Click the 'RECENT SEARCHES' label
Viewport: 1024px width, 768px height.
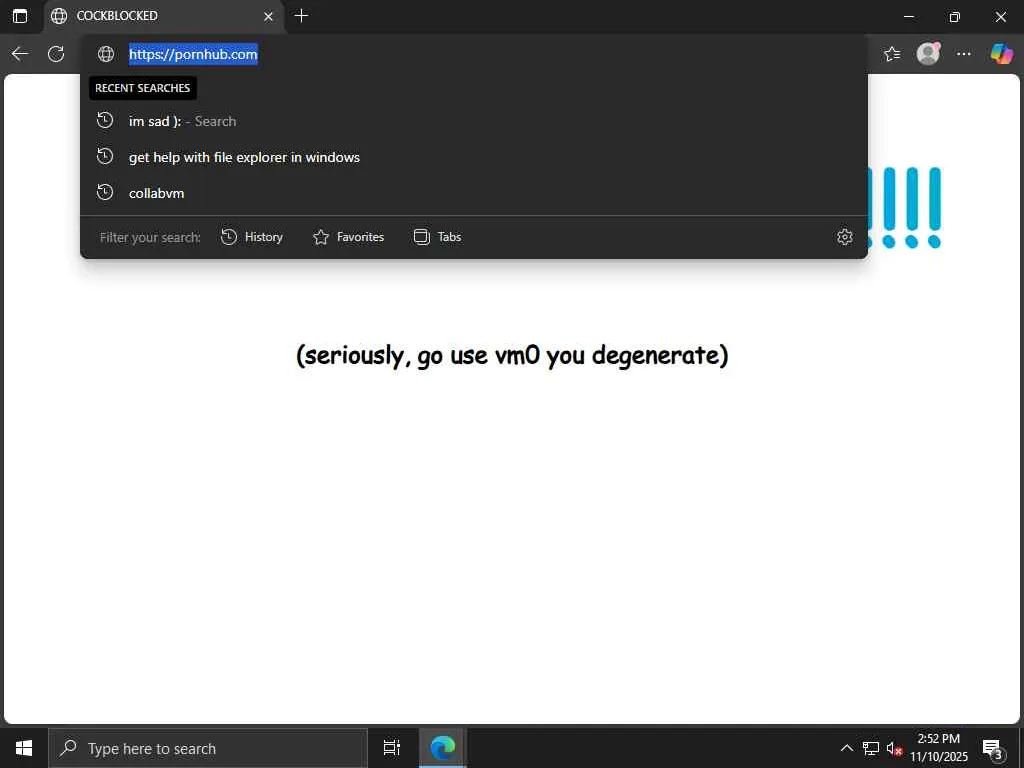[142, 88]
